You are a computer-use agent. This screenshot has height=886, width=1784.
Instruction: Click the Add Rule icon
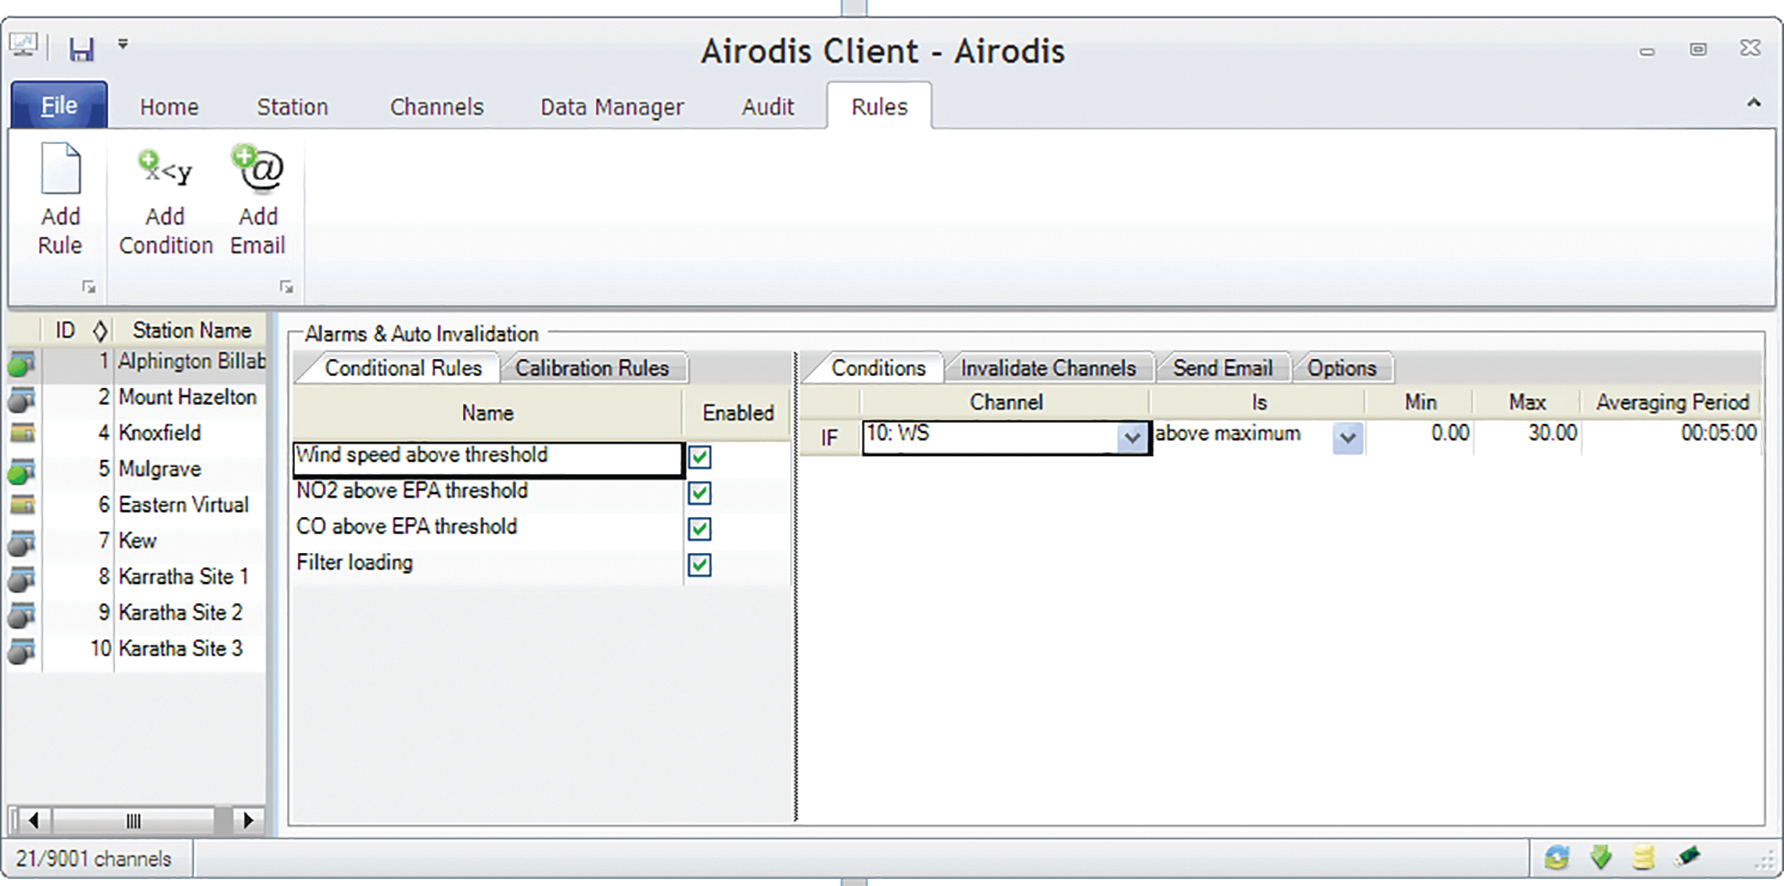tap(60, 170)
